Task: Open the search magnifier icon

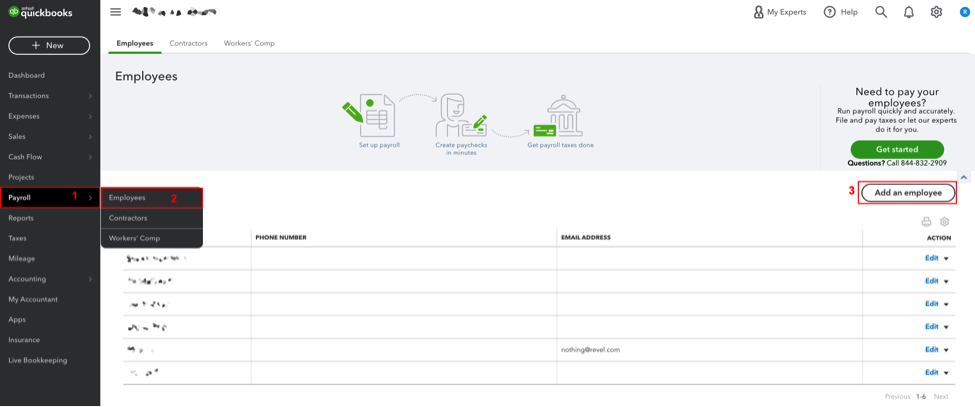Action: 881,12
